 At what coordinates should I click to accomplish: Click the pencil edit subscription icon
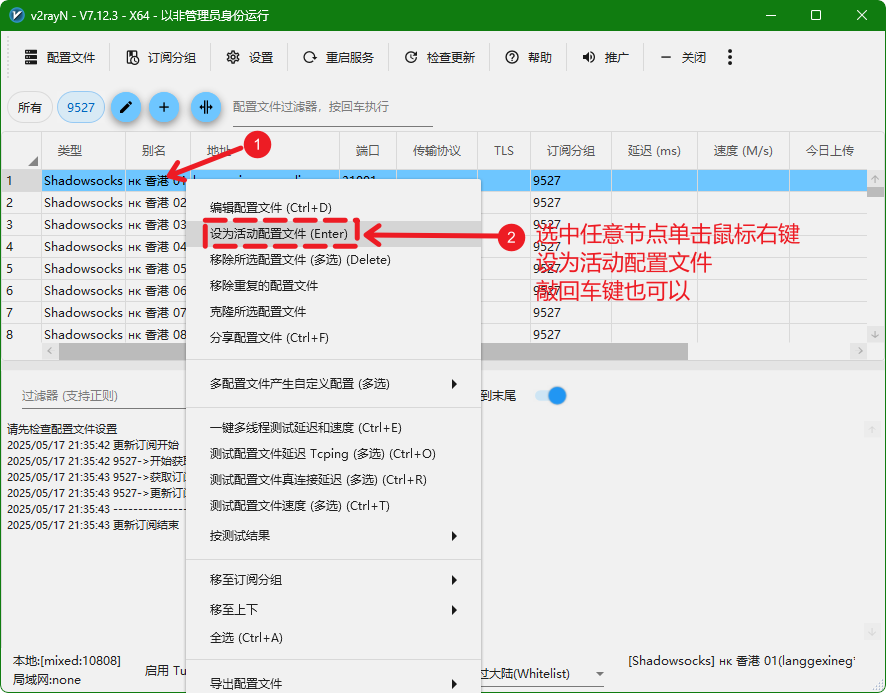click(126, 107)
